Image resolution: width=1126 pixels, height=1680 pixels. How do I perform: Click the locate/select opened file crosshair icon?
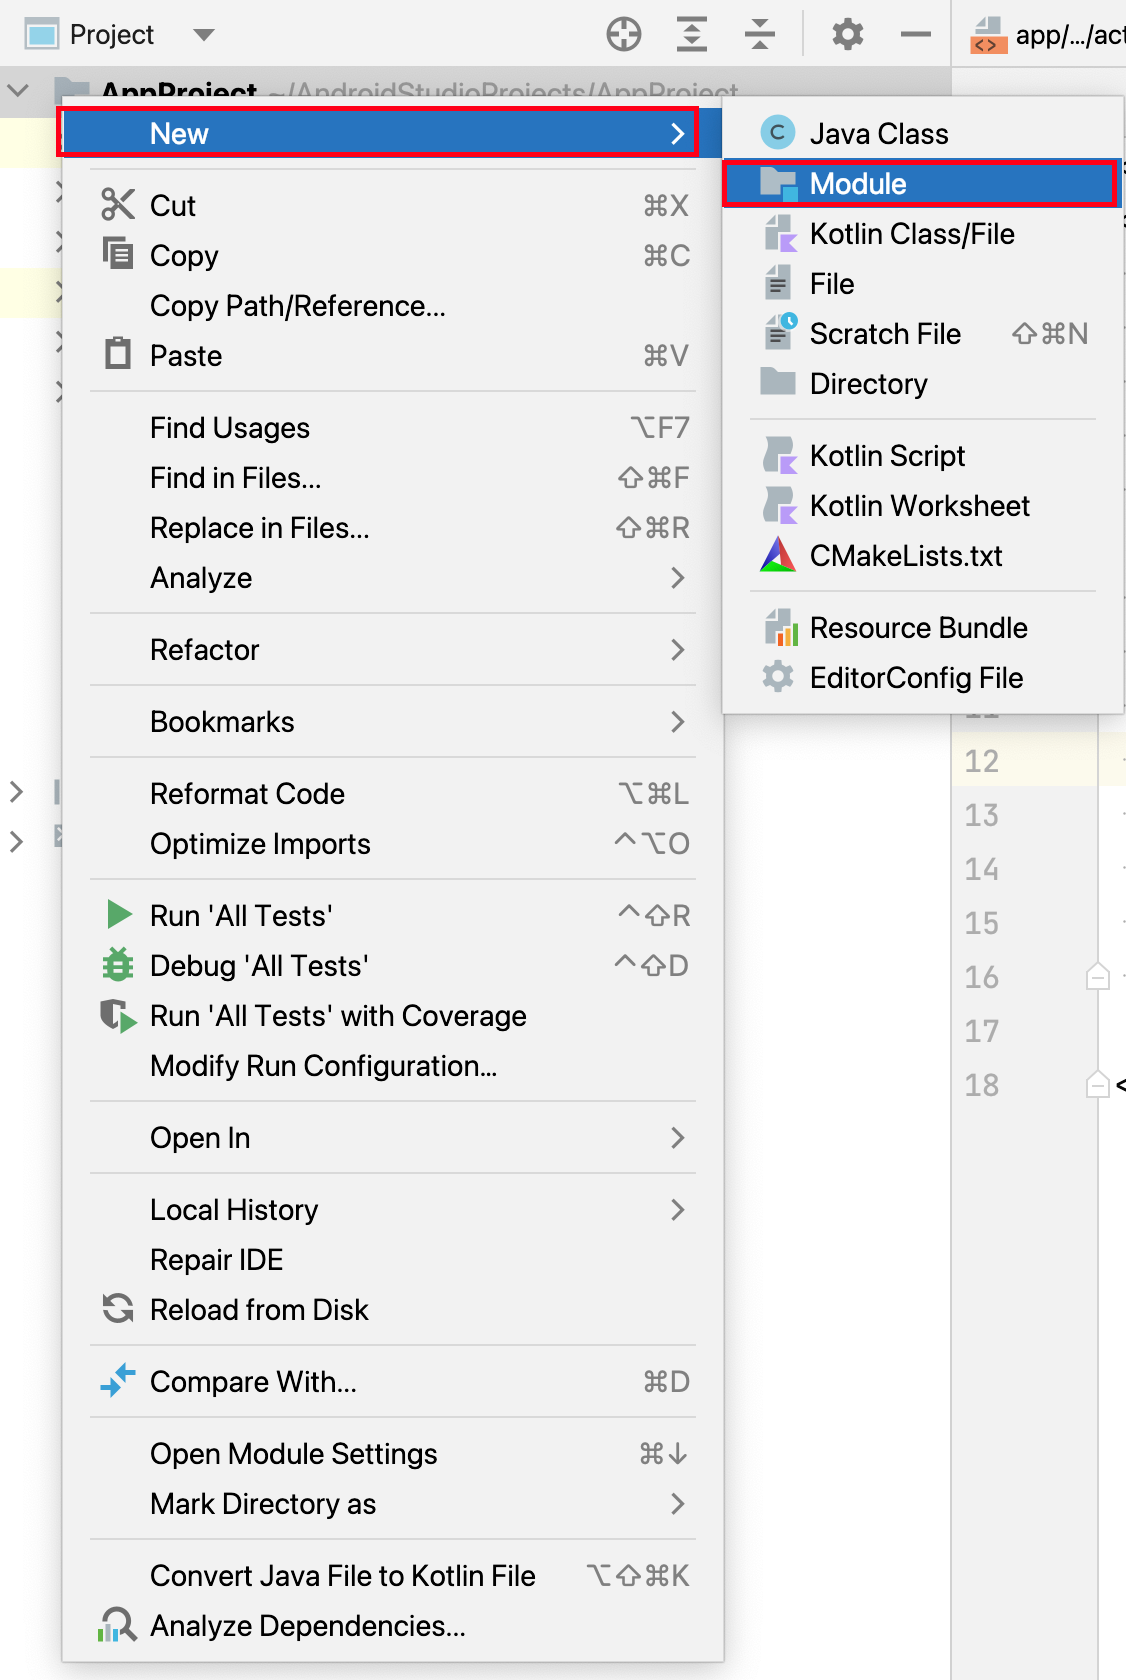pyautogui.click(x=624, y=35)
